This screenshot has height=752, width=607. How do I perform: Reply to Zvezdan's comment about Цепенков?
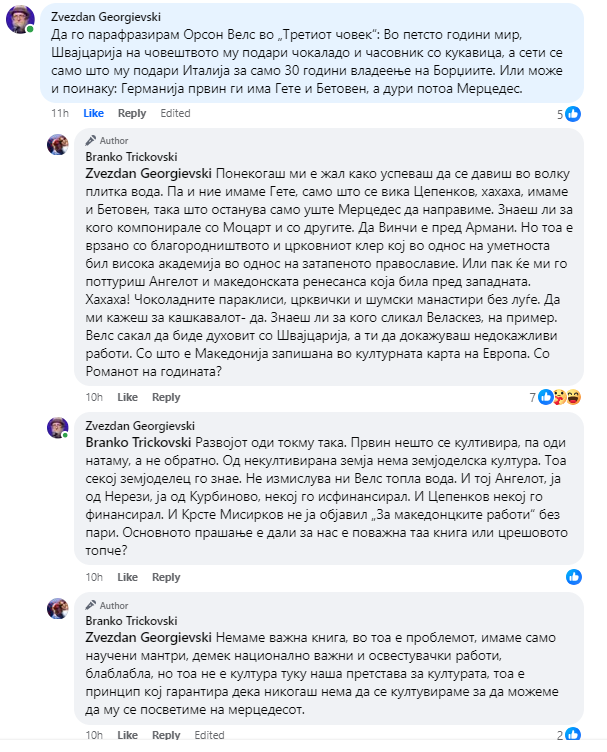[x=166, y=577]
